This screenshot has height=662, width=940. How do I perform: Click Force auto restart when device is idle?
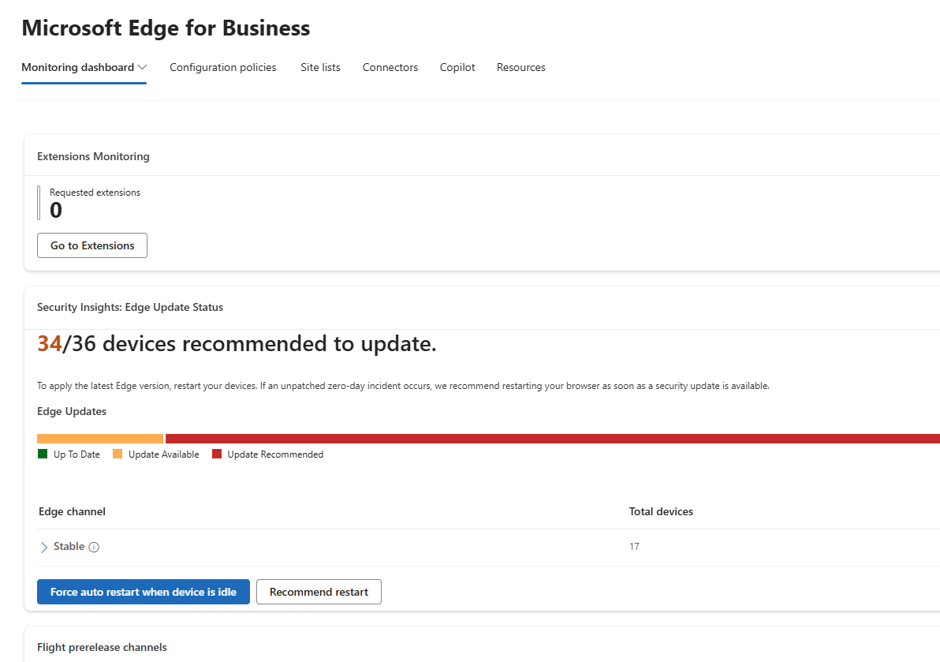point(143,592)
